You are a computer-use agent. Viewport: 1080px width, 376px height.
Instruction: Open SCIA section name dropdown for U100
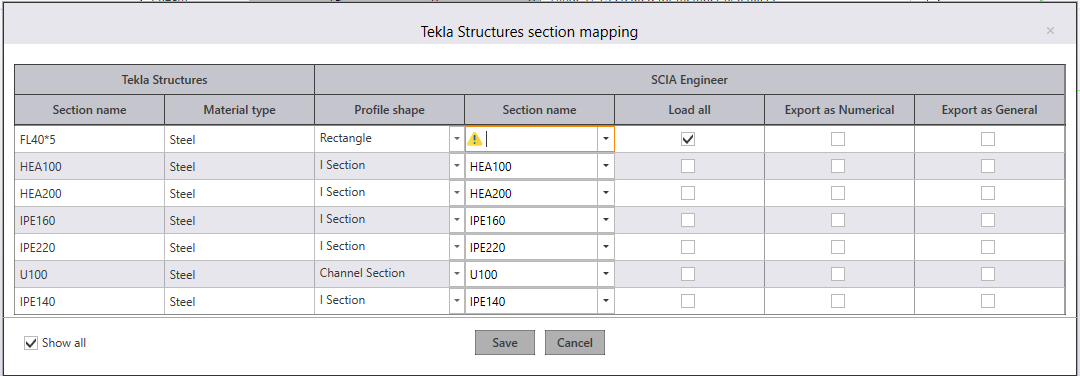pyautogui.click(x=605, y=274)
